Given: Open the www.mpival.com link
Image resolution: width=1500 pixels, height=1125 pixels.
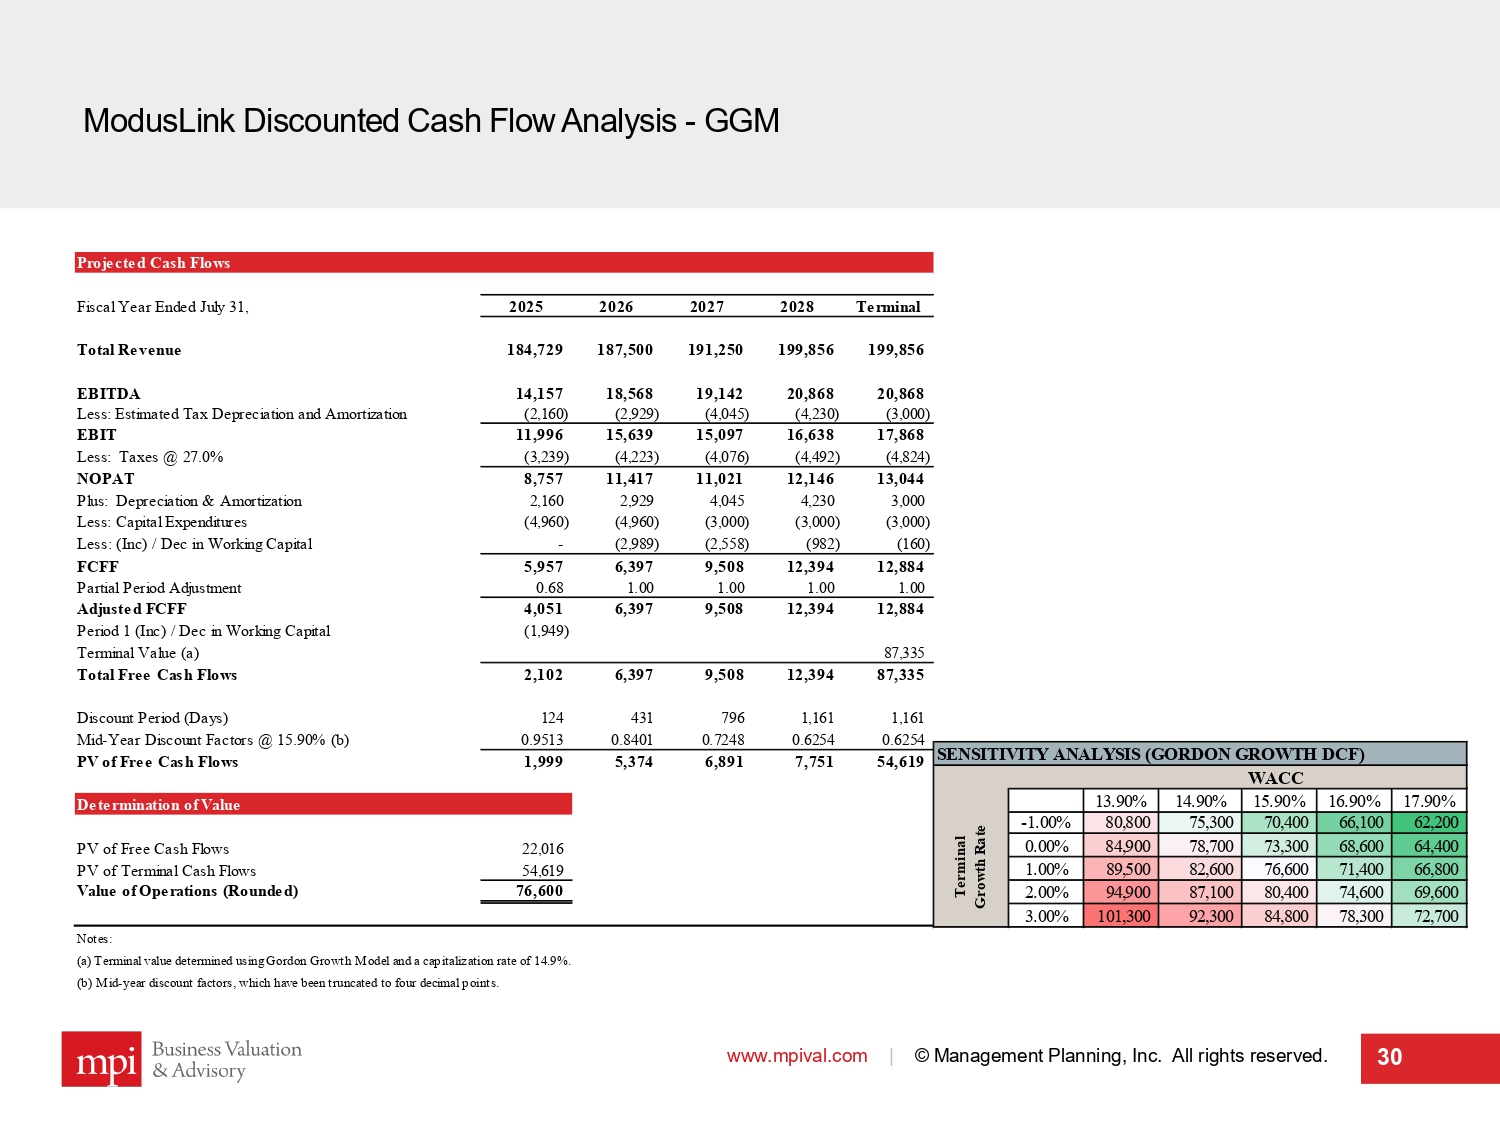Looking at the screenshot, I should (796, 1056).
